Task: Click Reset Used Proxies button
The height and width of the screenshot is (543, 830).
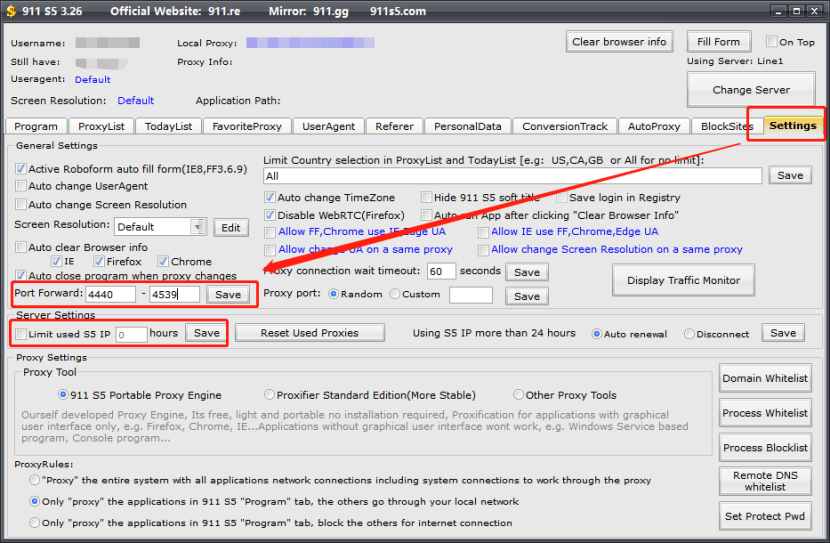Action: [309, 333]
